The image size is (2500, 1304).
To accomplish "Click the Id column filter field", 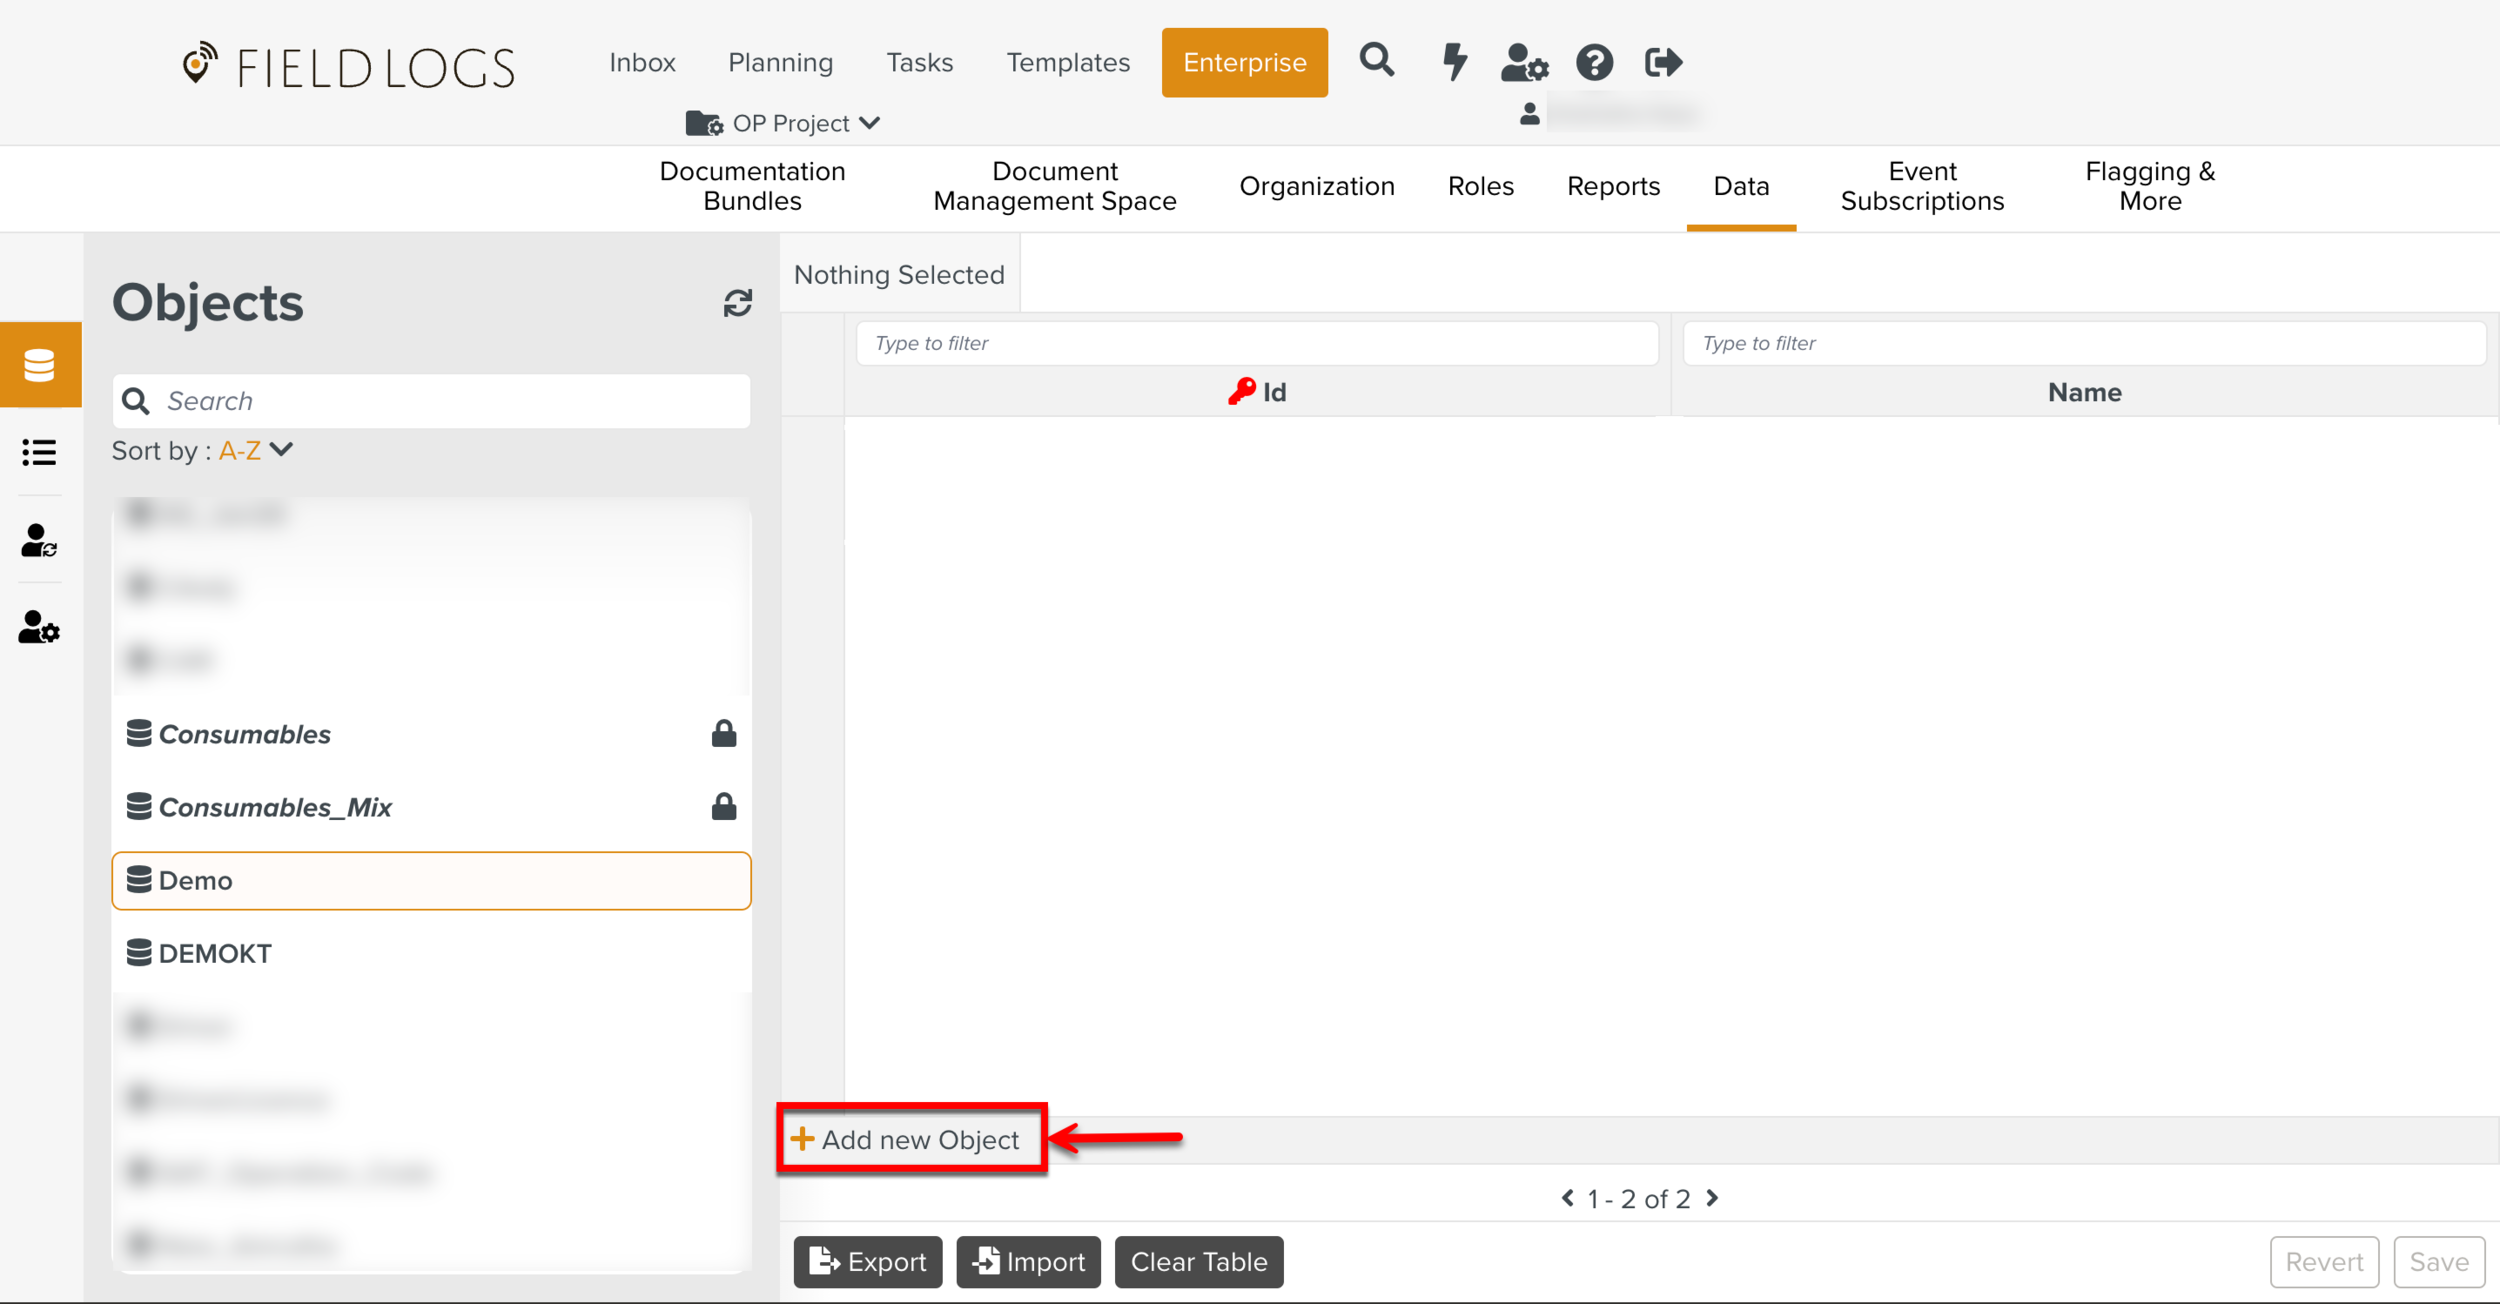I will tap(1256, 343).
